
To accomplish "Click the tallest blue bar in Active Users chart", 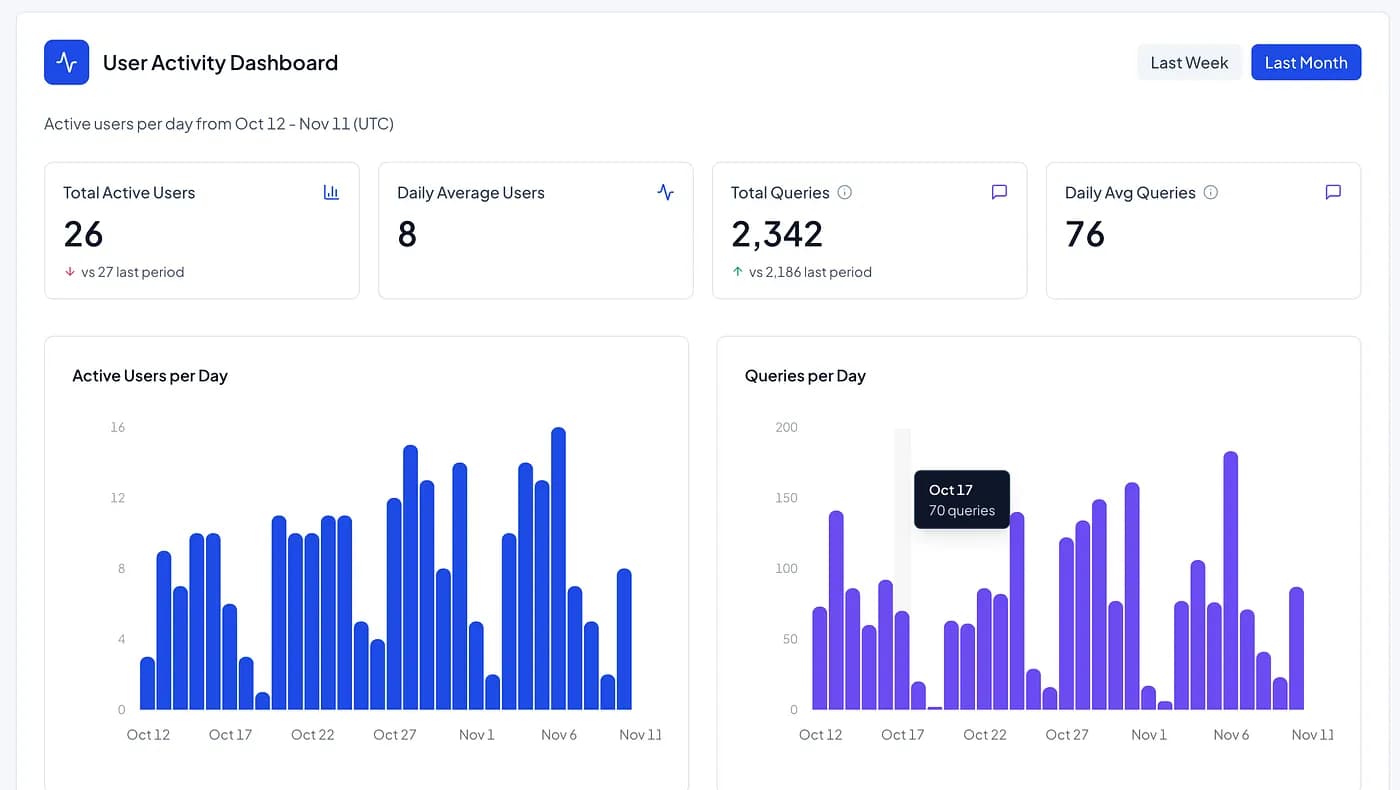I will pos(559,569).
